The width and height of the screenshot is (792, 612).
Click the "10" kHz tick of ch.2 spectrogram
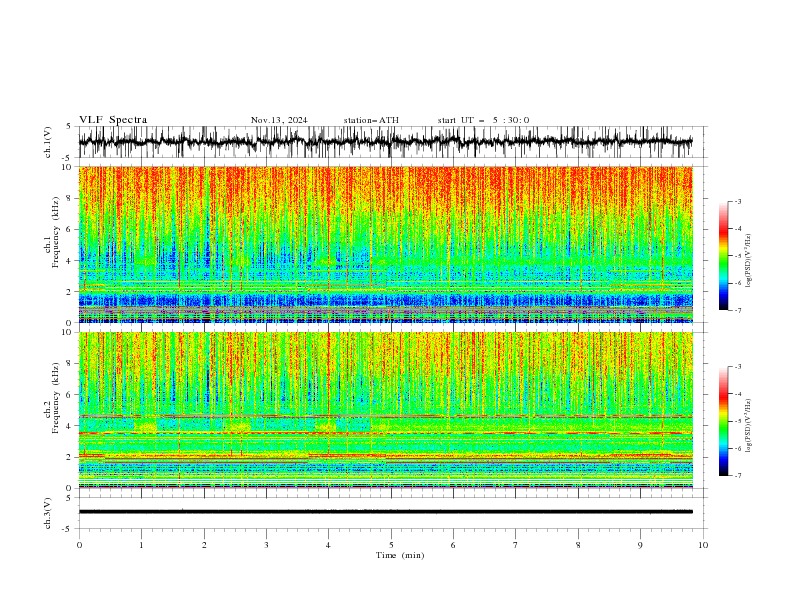coord(67,332)
